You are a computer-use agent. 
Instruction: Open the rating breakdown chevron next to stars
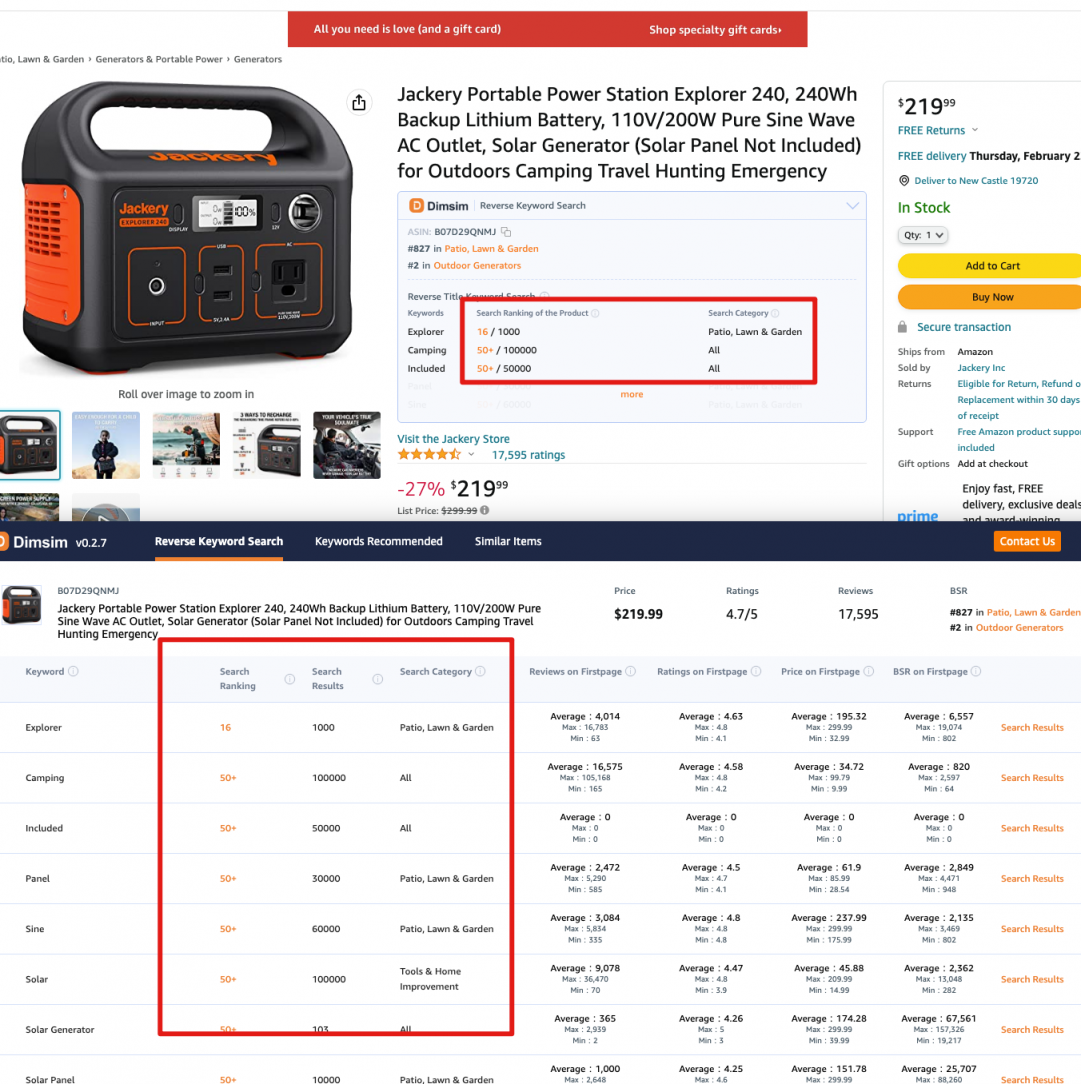[471, 455]
